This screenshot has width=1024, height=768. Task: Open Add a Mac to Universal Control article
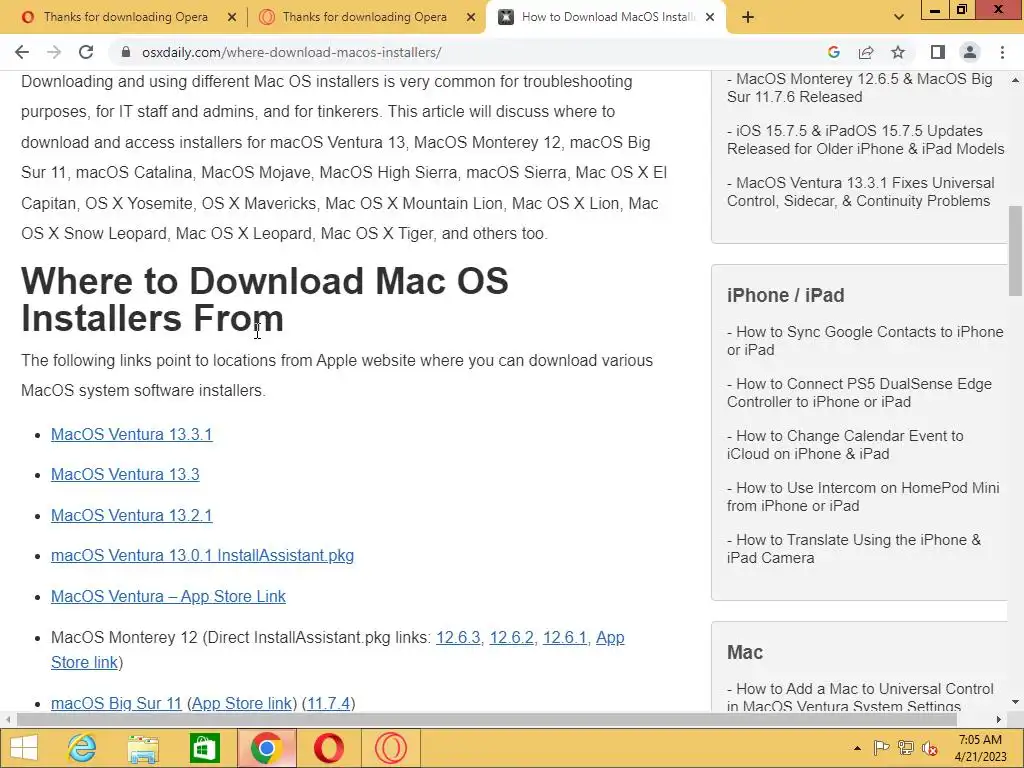[861, 697]
